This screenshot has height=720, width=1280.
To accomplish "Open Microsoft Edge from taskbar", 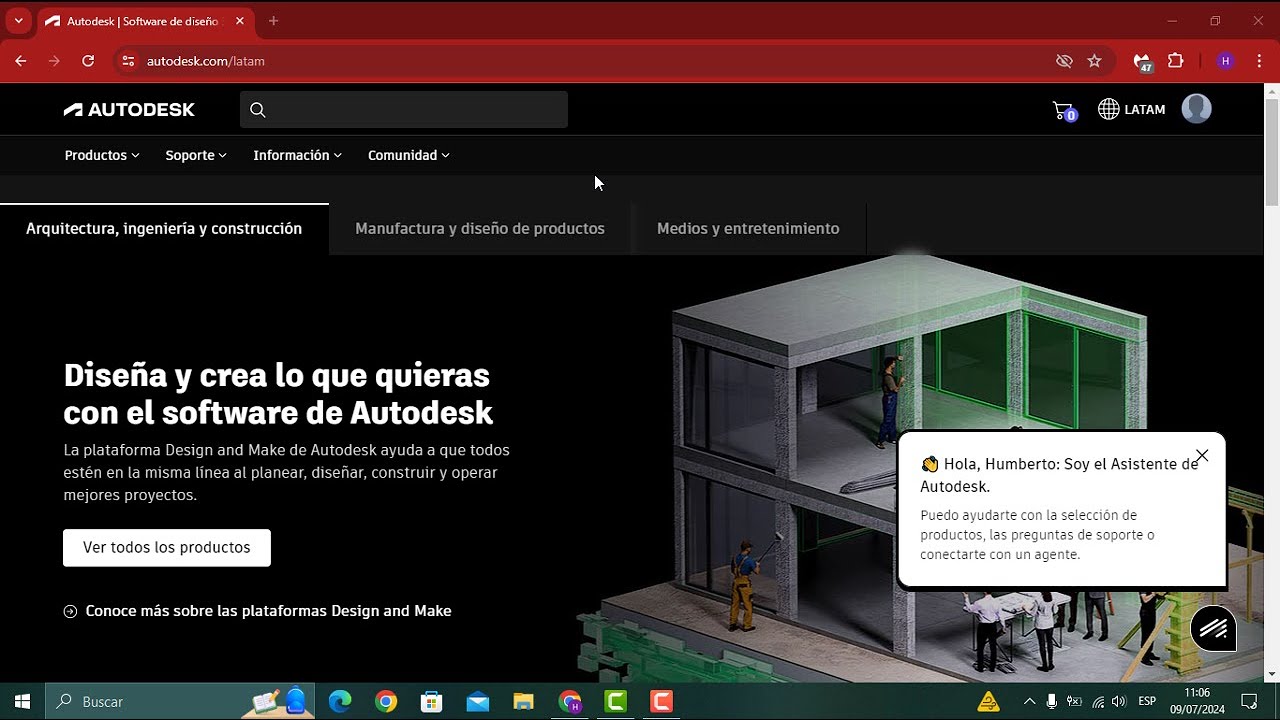I will click(x=340, y=701).
